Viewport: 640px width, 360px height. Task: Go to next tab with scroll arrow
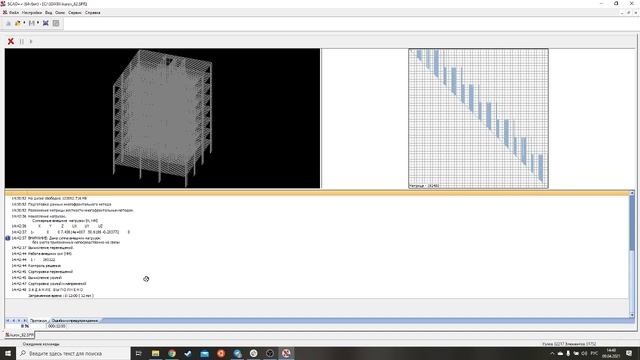[19, 321]
